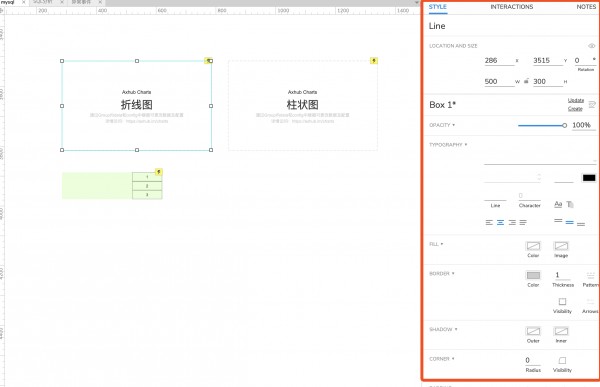Open the fill Image picker
This screenshot has width=600, height=387.
coord(561,246)
